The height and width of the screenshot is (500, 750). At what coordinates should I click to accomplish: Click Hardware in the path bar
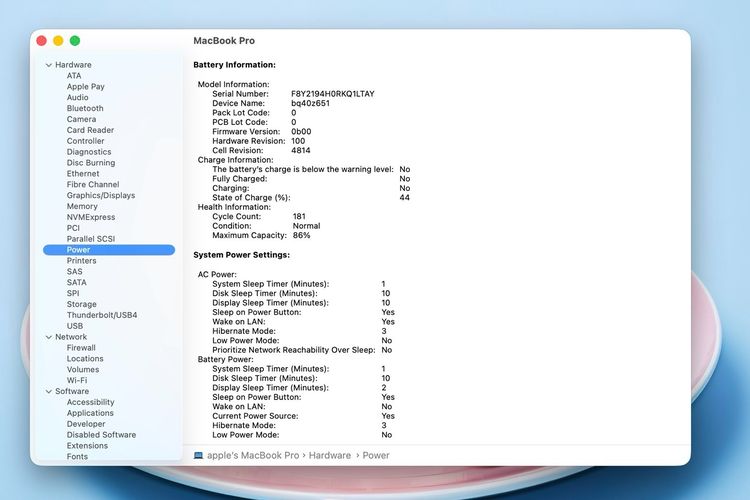pyautogui.click(x=330, y=456)
